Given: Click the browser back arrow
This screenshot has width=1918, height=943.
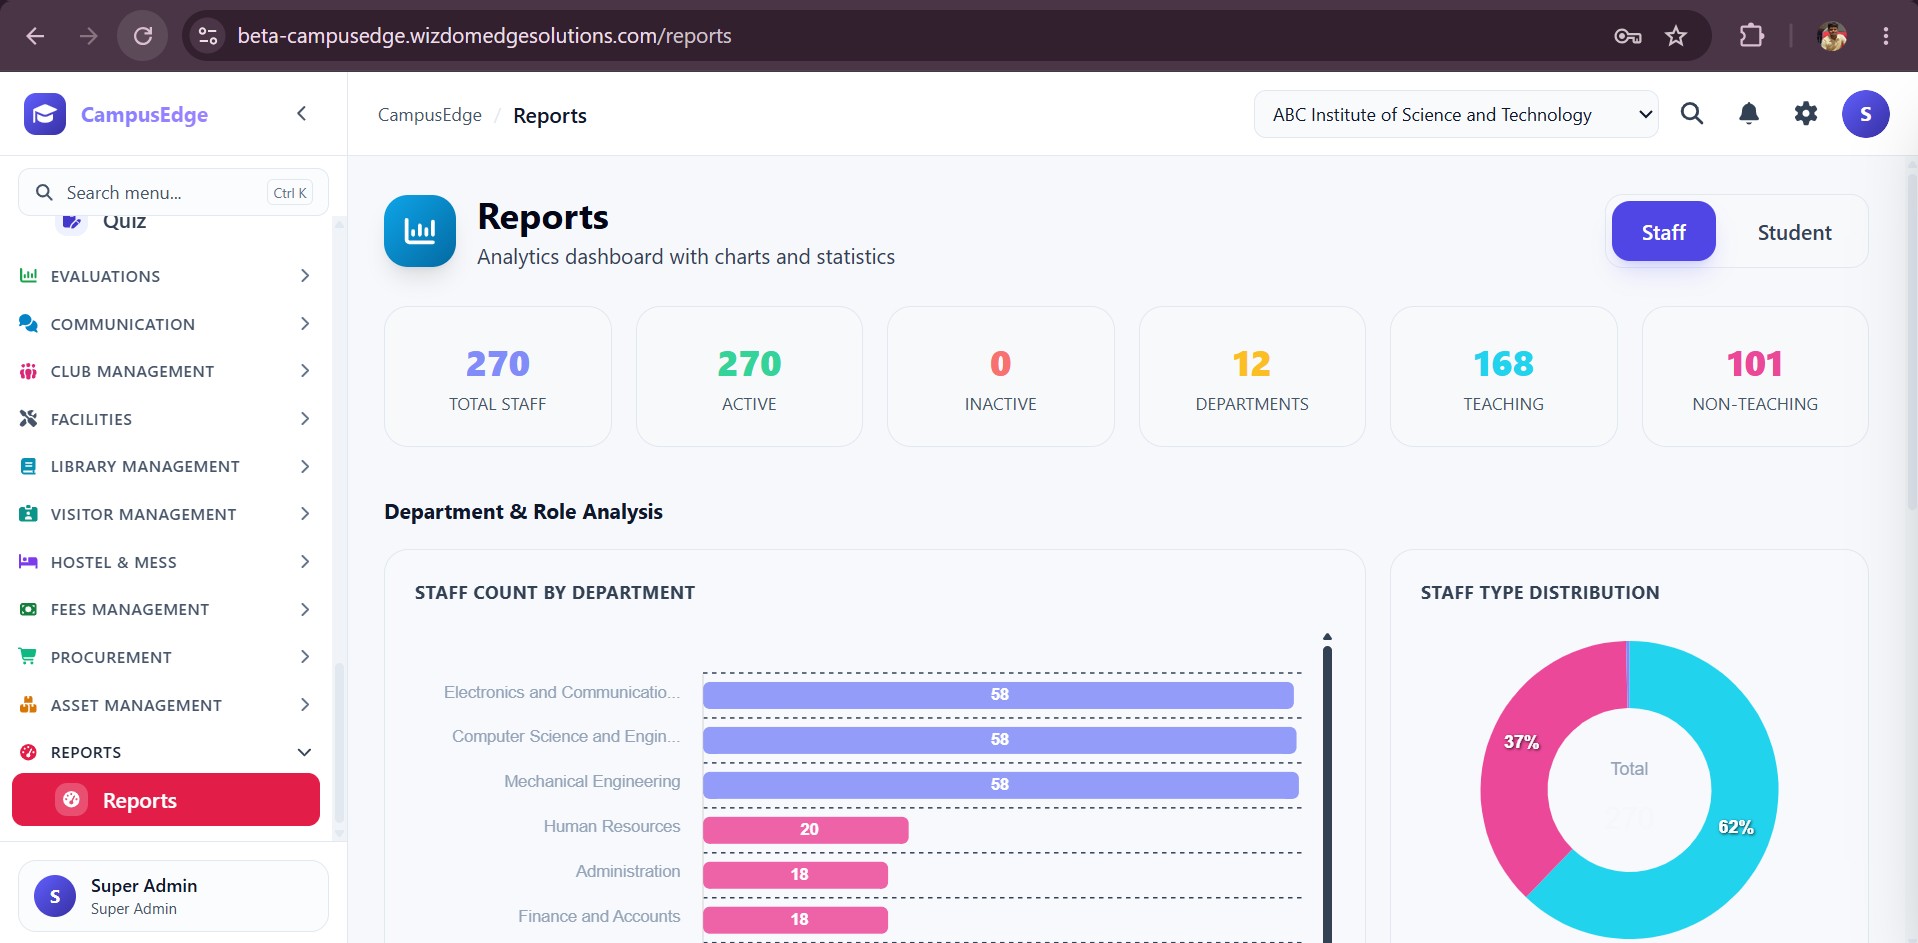Looking at the screenshot, I should [x=36, y=36].
